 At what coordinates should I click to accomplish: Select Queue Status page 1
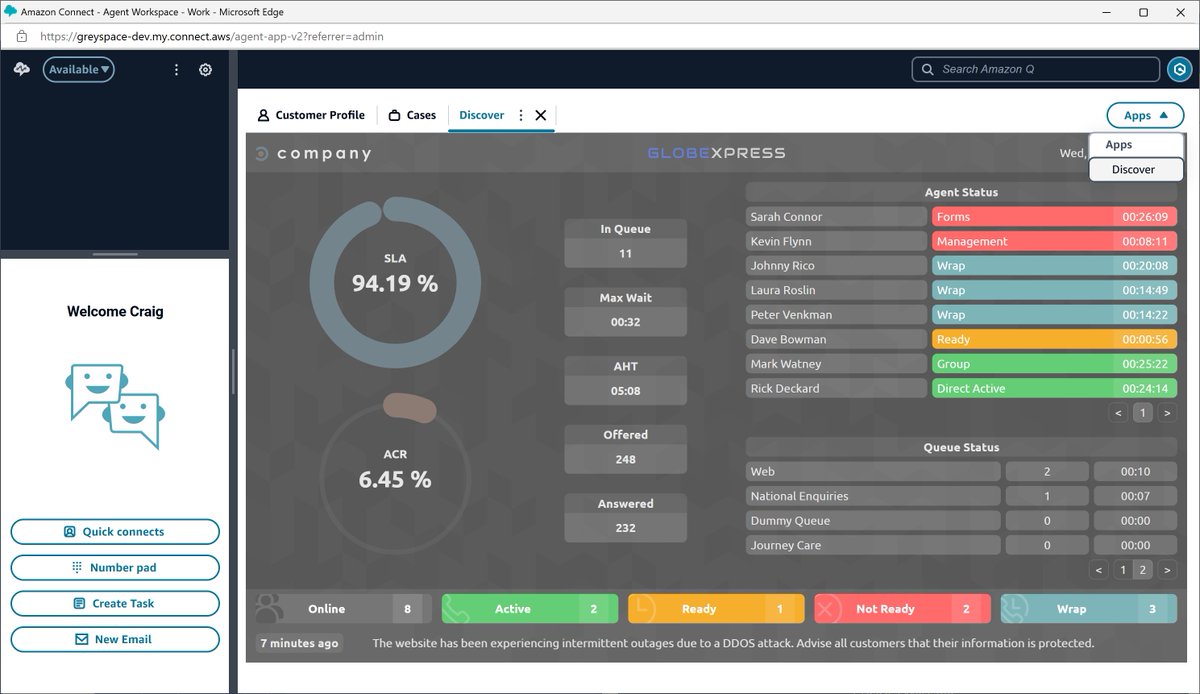click(1123, 570)
